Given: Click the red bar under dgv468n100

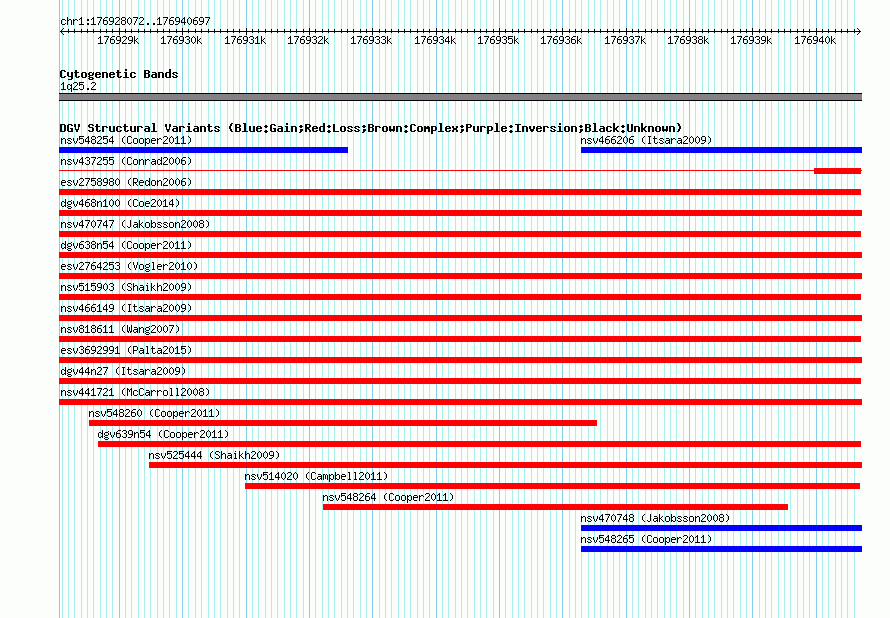Looking at the screenshot, I should 460,213.
